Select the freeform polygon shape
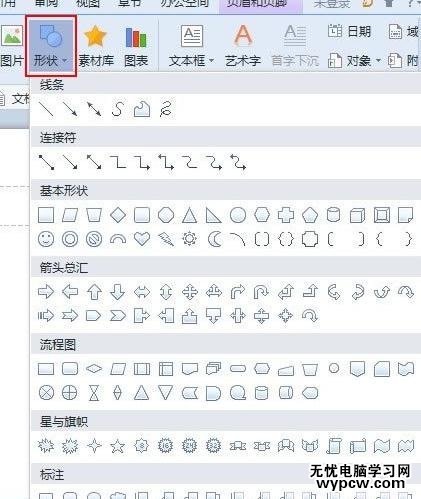This screenshot has width=421, height=499. click(x=142, y=109)
